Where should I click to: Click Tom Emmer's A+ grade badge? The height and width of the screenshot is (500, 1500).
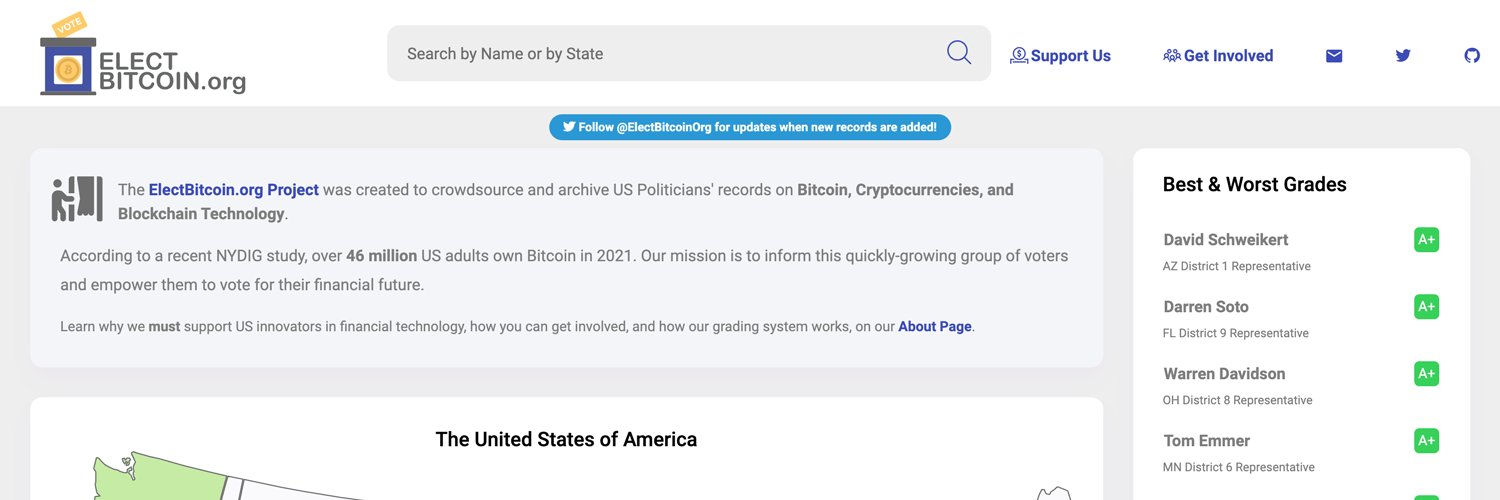pos(1426,441)
